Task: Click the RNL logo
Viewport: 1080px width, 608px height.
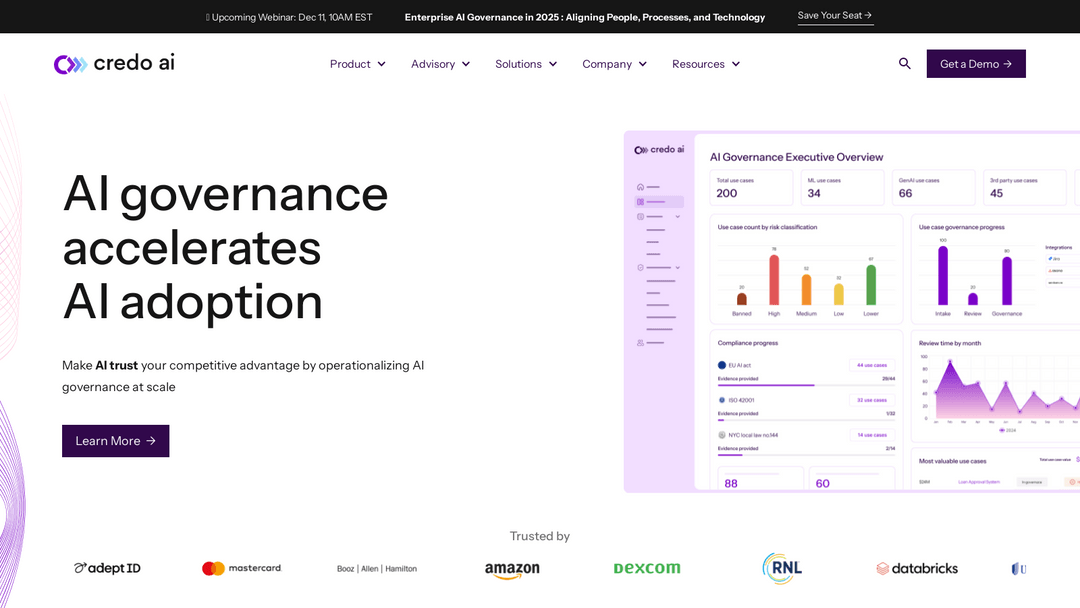Action: [782, 569]
